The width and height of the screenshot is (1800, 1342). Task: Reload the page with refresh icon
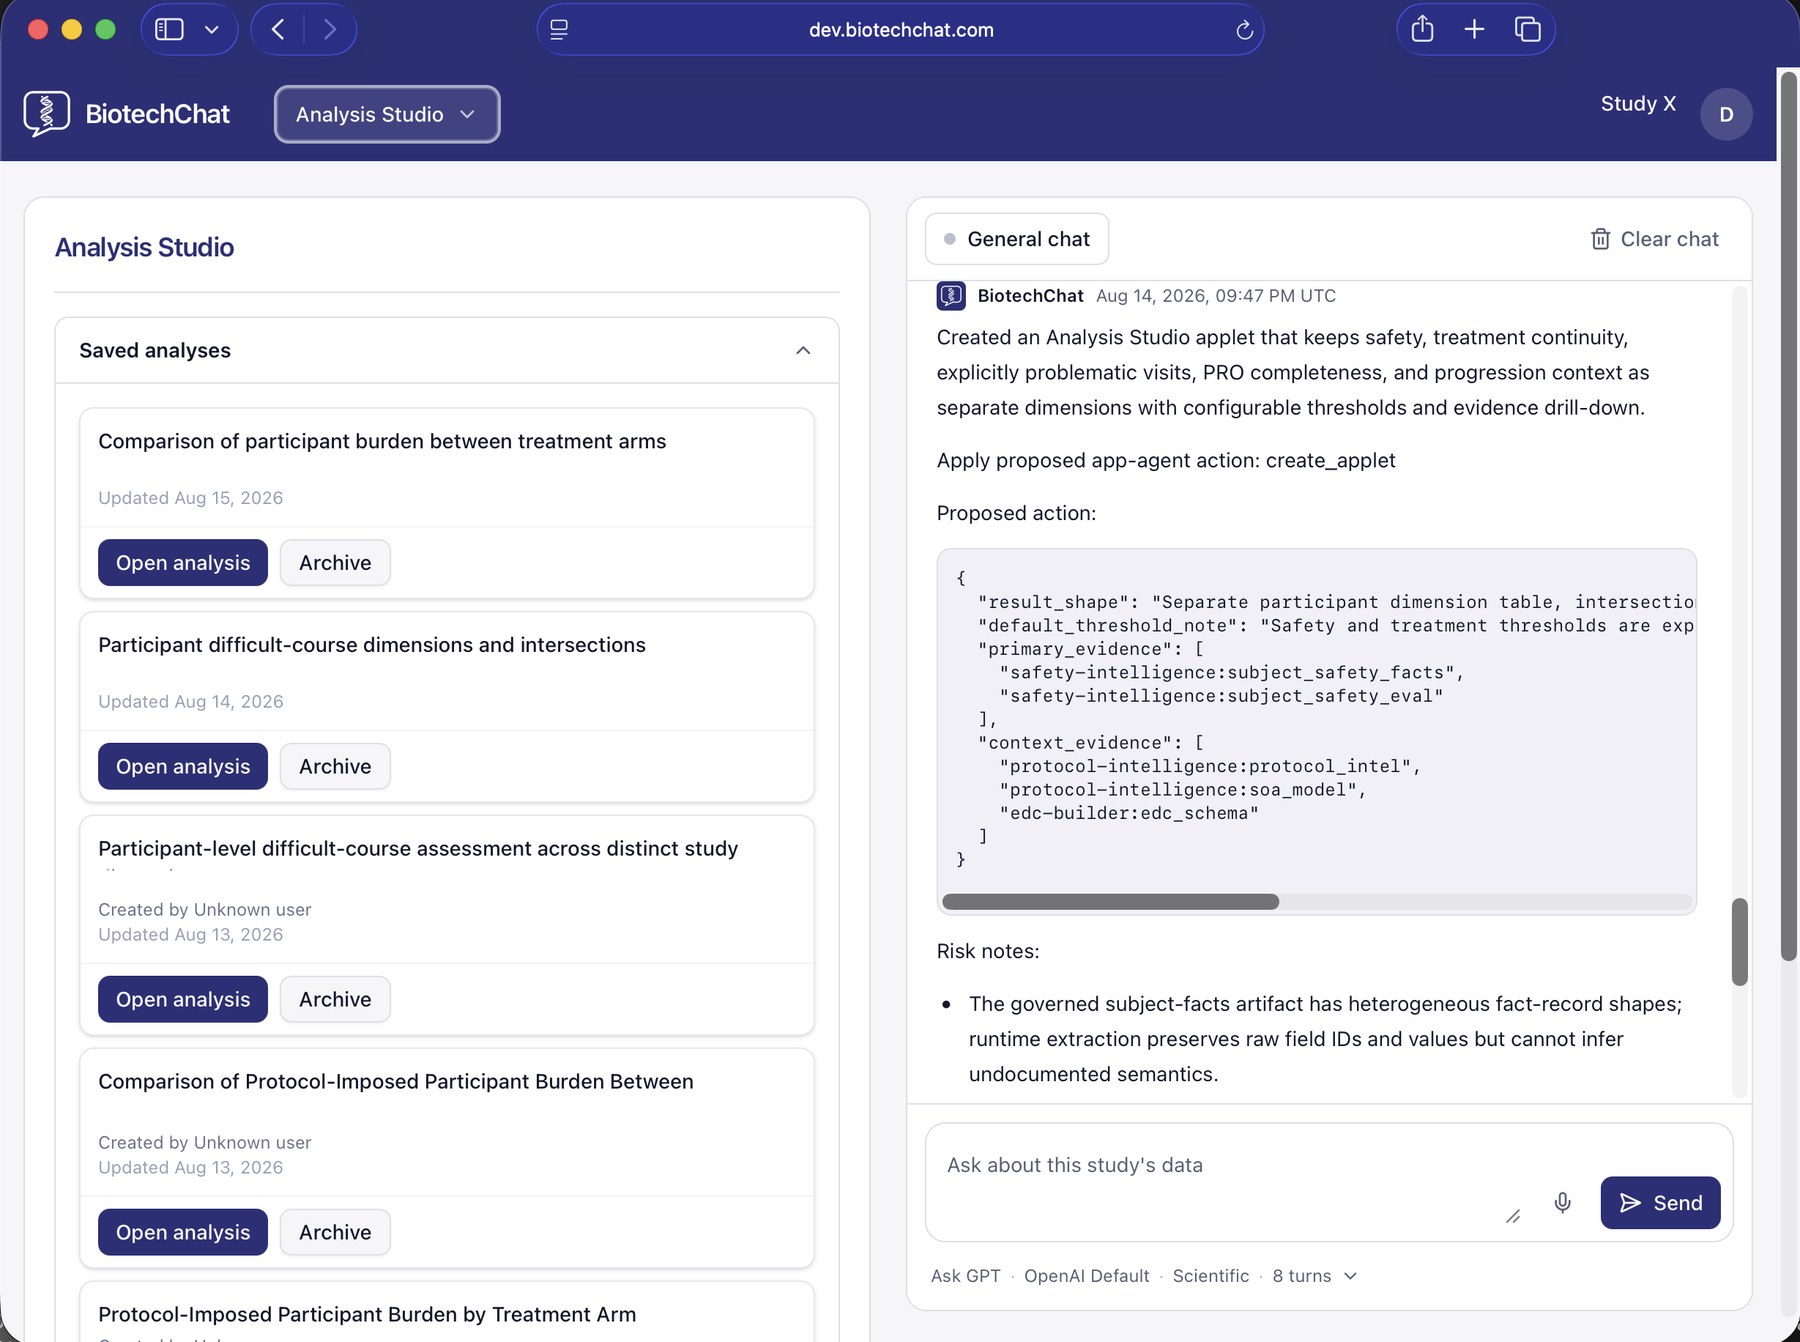click(x=1244, y=30)
